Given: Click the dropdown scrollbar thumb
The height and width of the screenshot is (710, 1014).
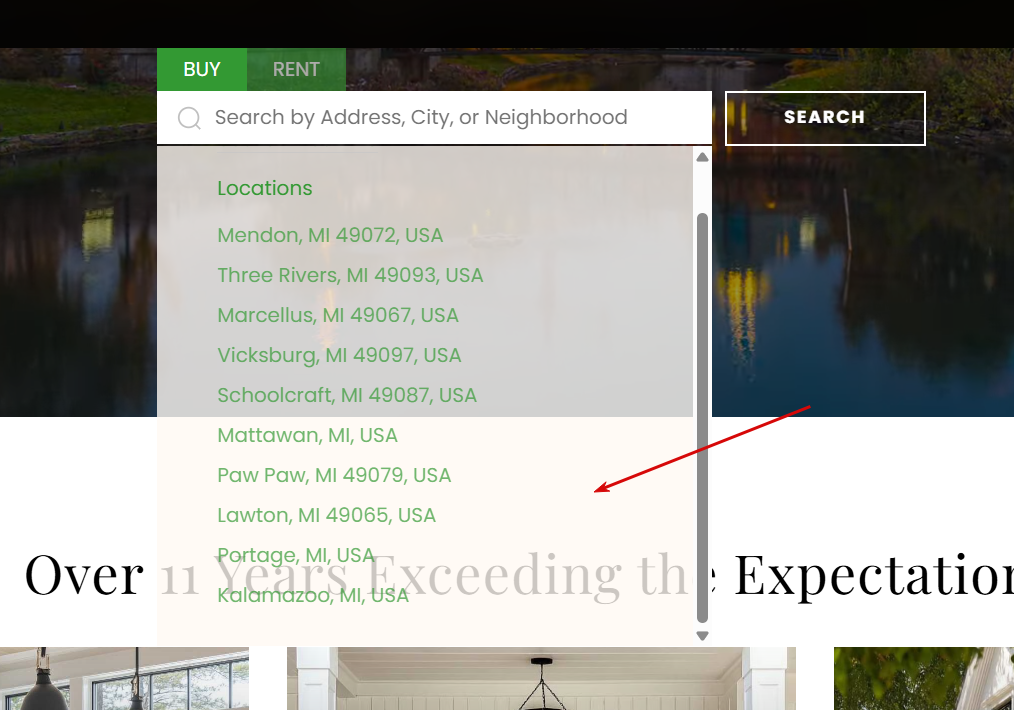Looking at the screenshot, I should click(702, 418).
